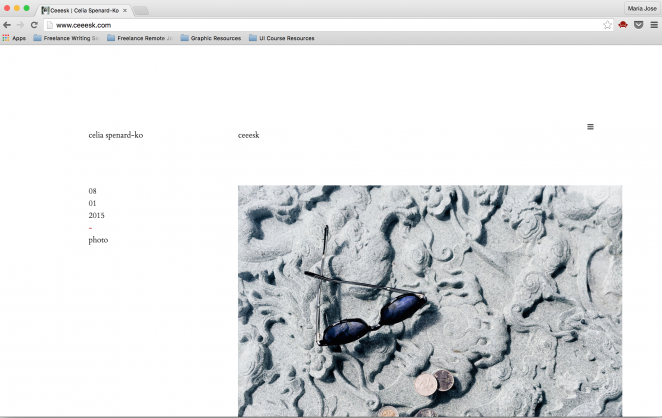This screenshot has width=662, height=418.
Task: Open a new tab button
Action: pyautogui.click(x=141, y=11)
